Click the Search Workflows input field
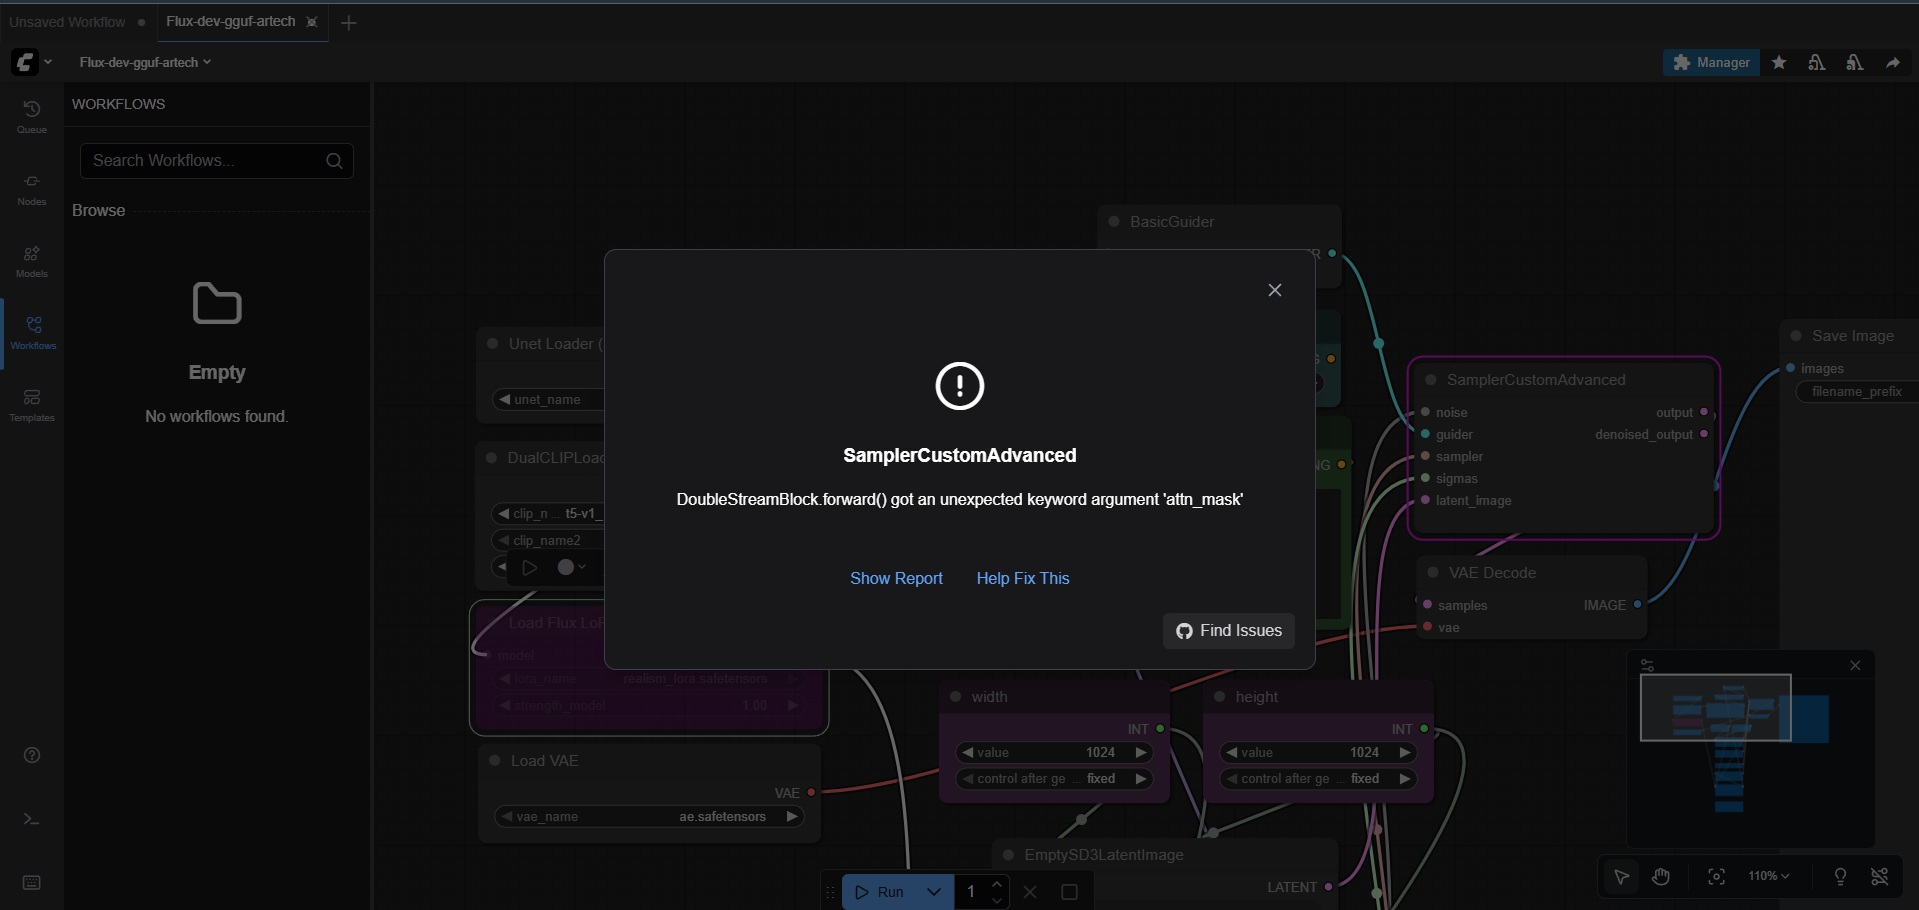 tap(205, 161)
